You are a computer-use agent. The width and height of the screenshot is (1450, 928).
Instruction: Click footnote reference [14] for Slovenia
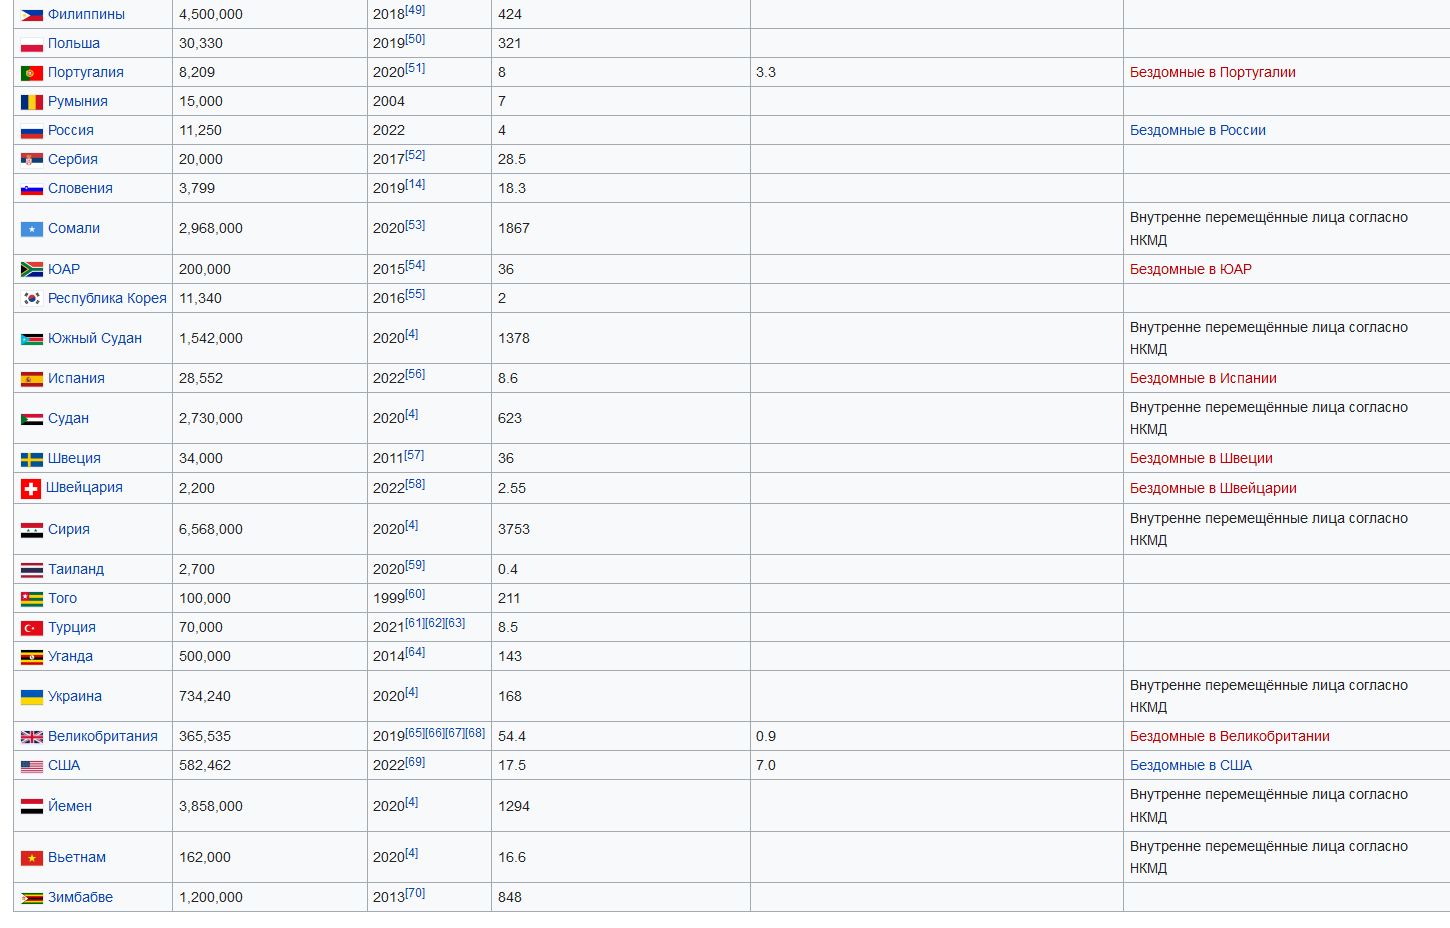(x=415, y=184)
